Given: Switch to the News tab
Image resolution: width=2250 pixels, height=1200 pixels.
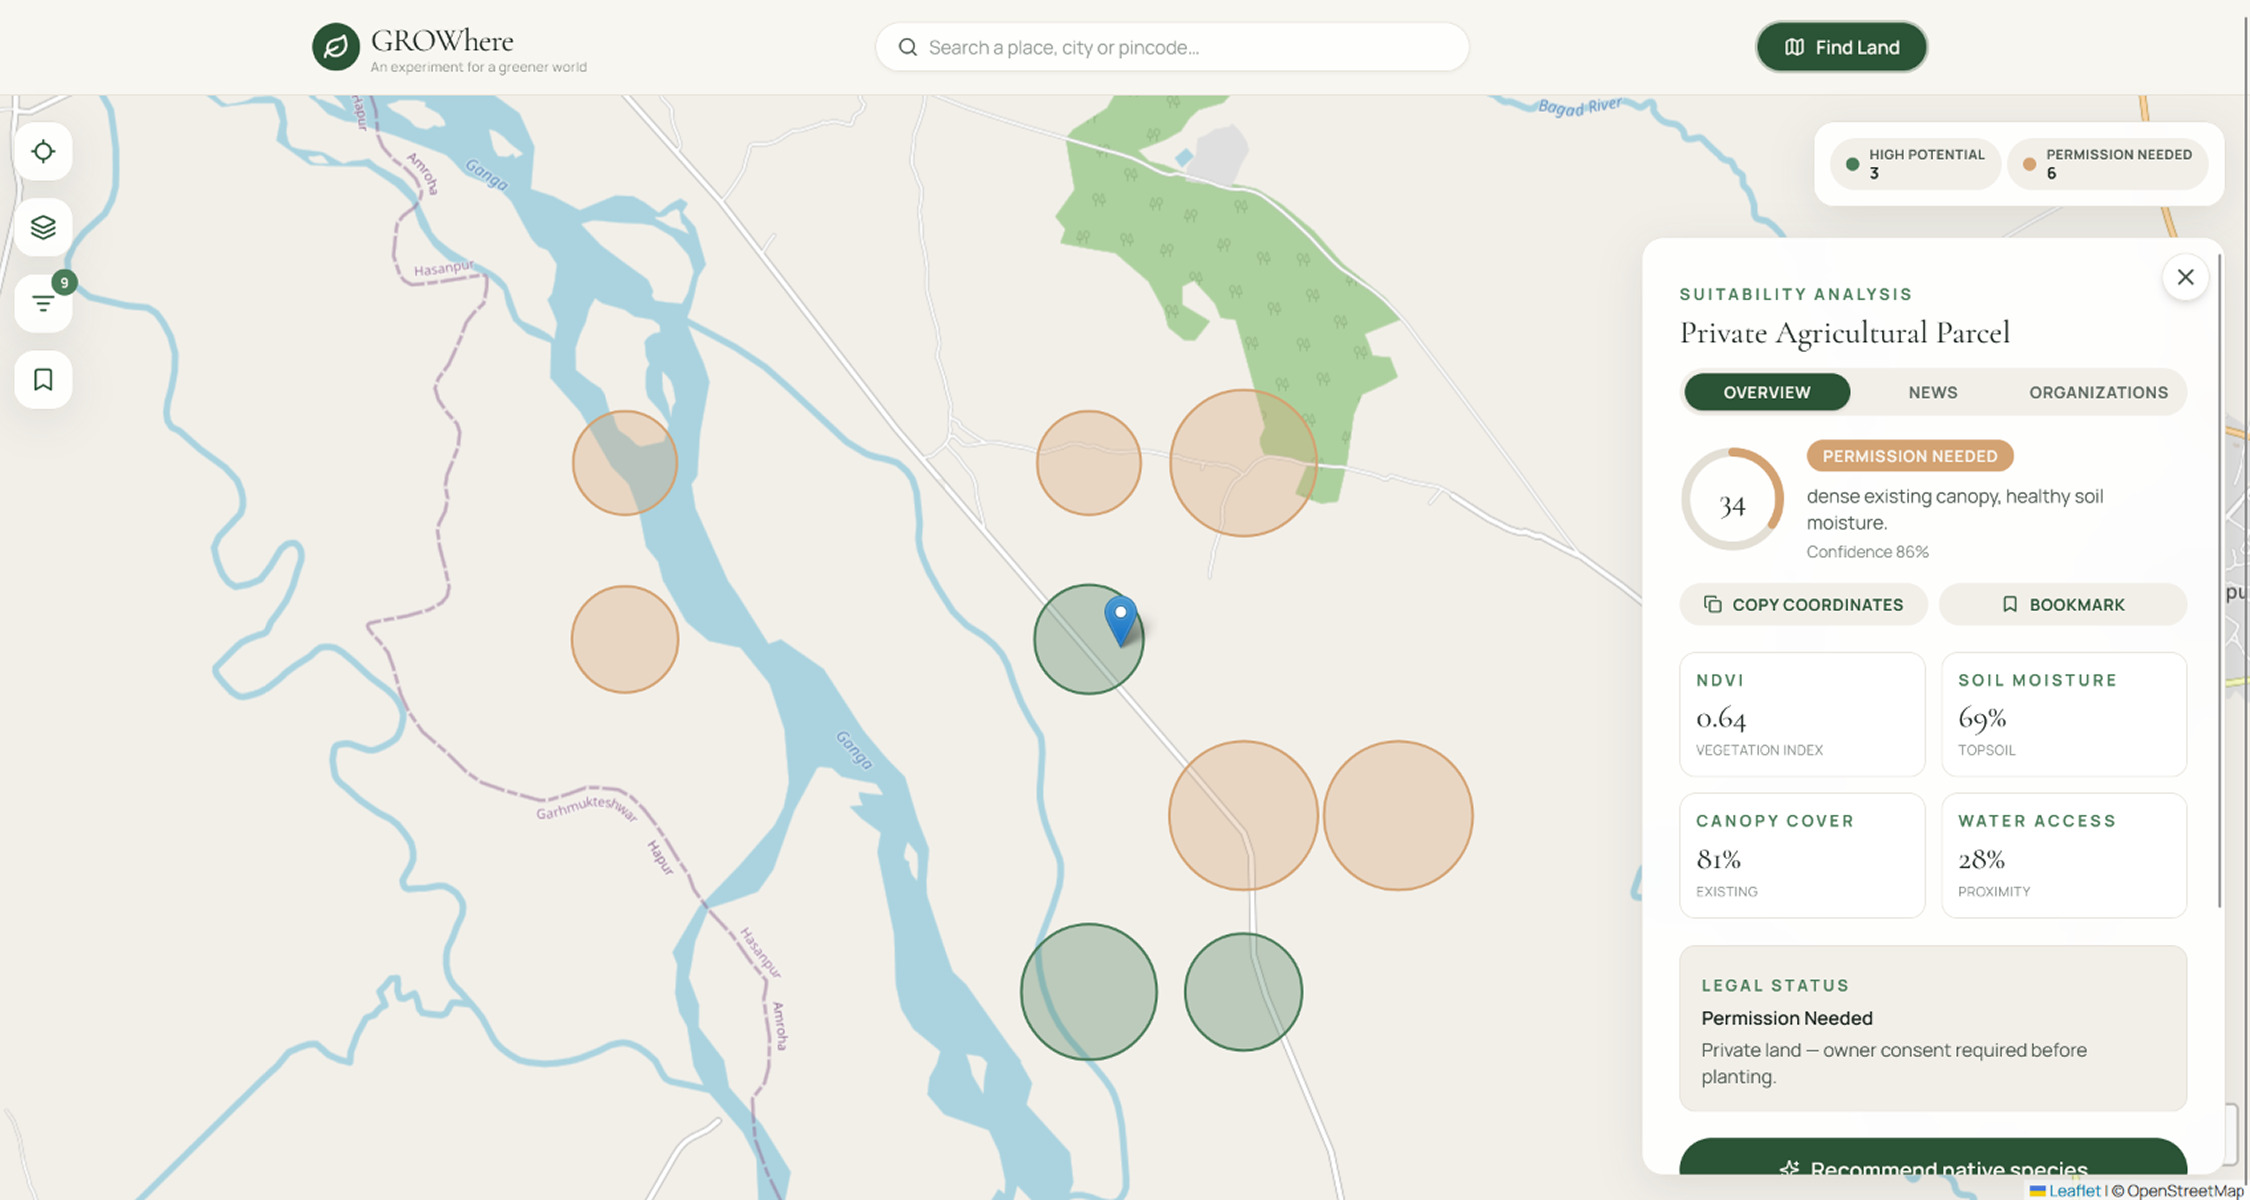Looking at the screenshot, I should tap(1932, 392).
